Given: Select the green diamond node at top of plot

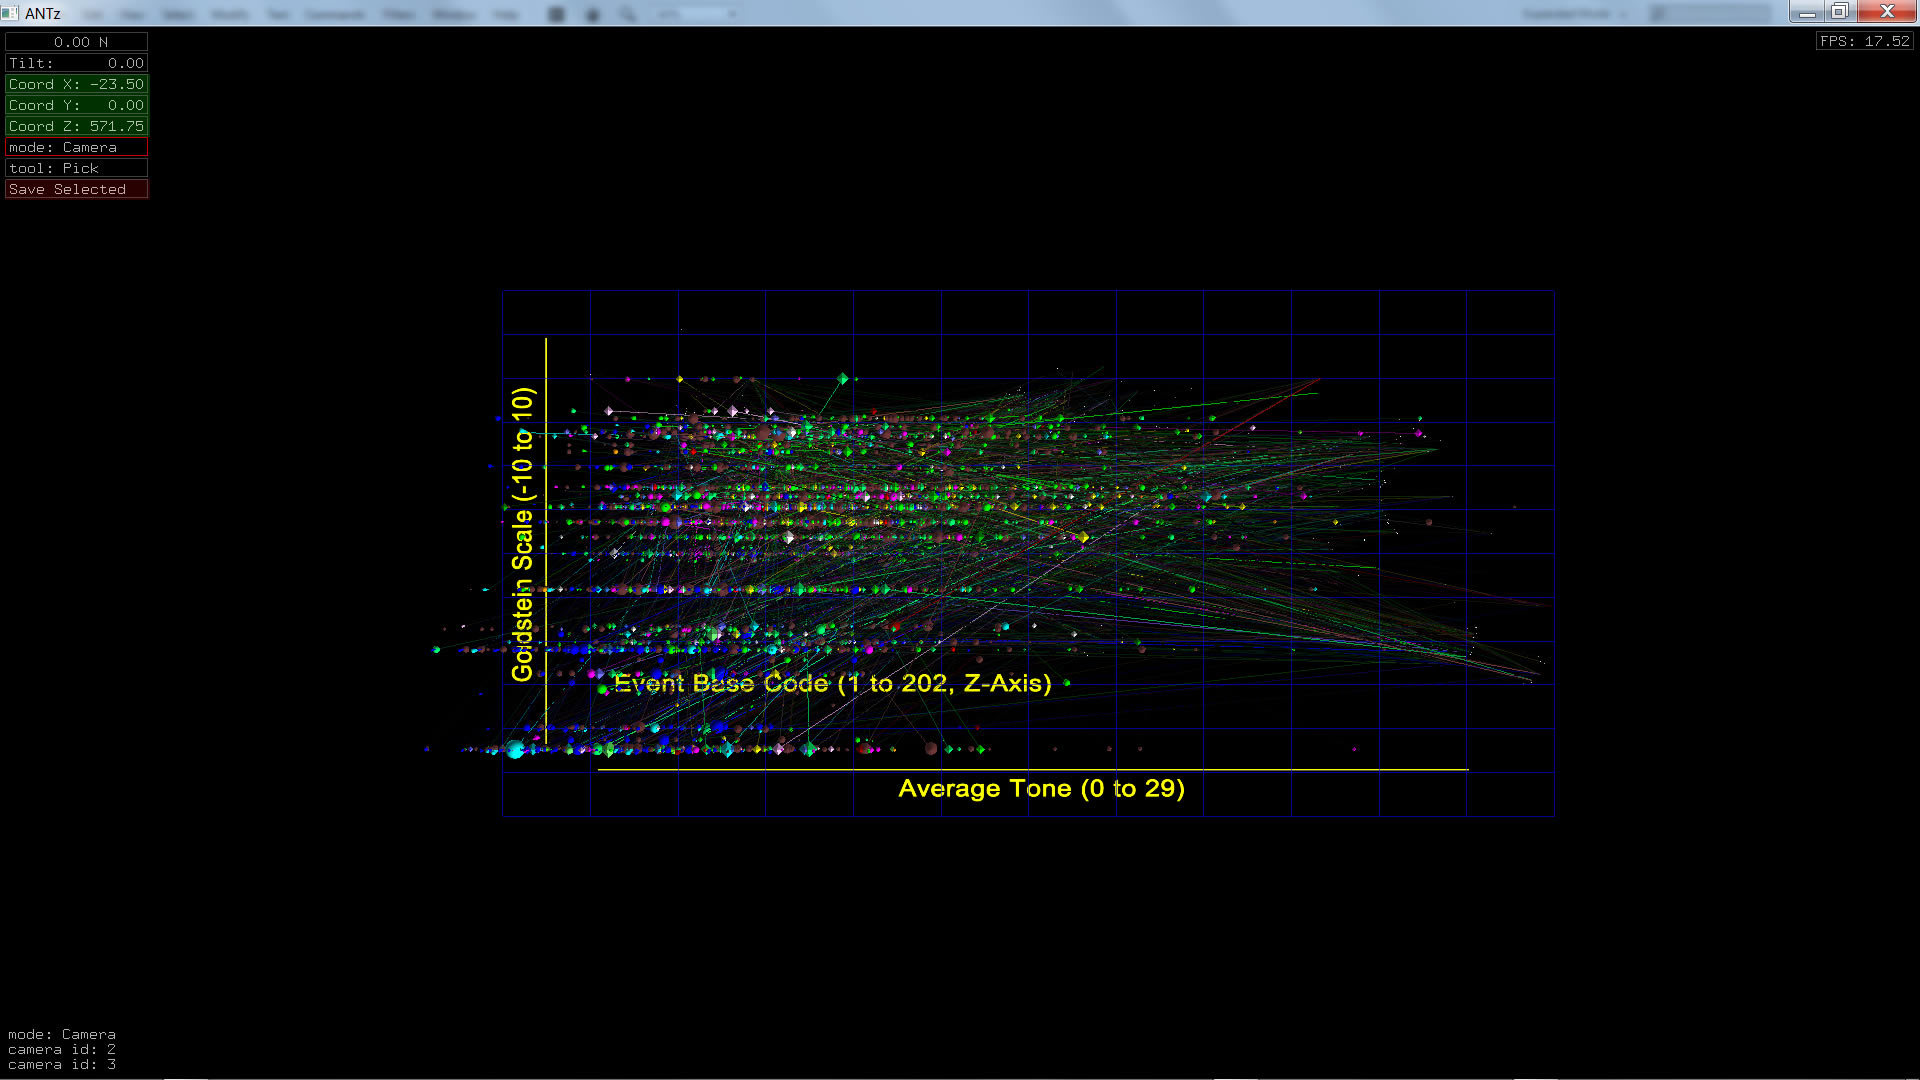Looking at the screenshot, I should point(843,379).
